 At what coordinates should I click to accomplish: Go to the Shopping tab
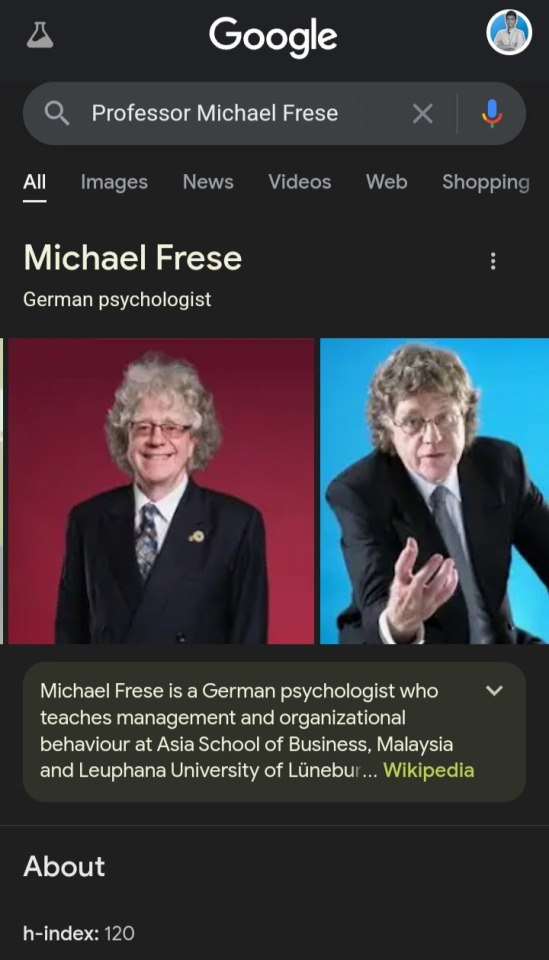[486, 182]
